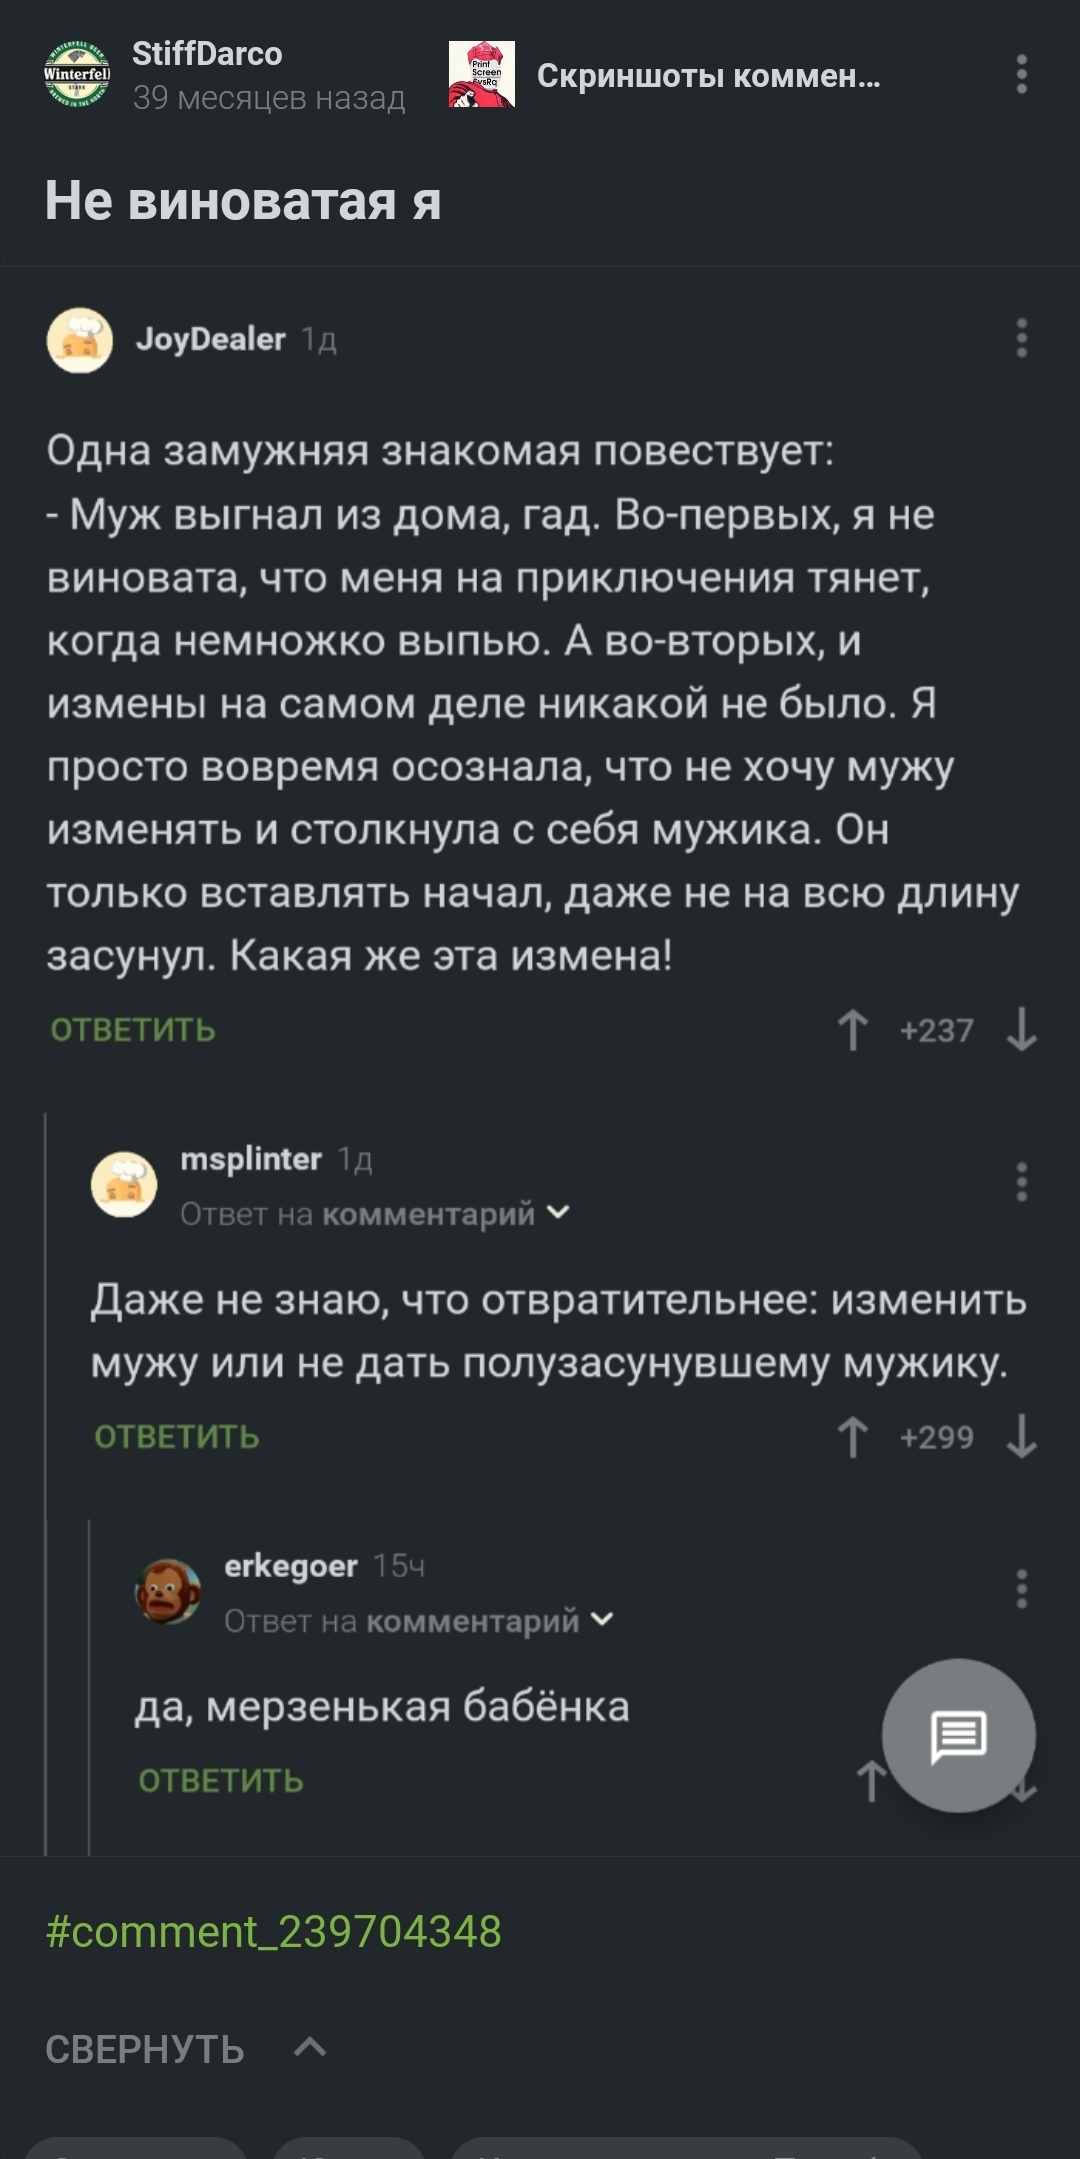
Task: Open #comment_239704348 link
Action: pyautogui.click(x=274, y=1931)
